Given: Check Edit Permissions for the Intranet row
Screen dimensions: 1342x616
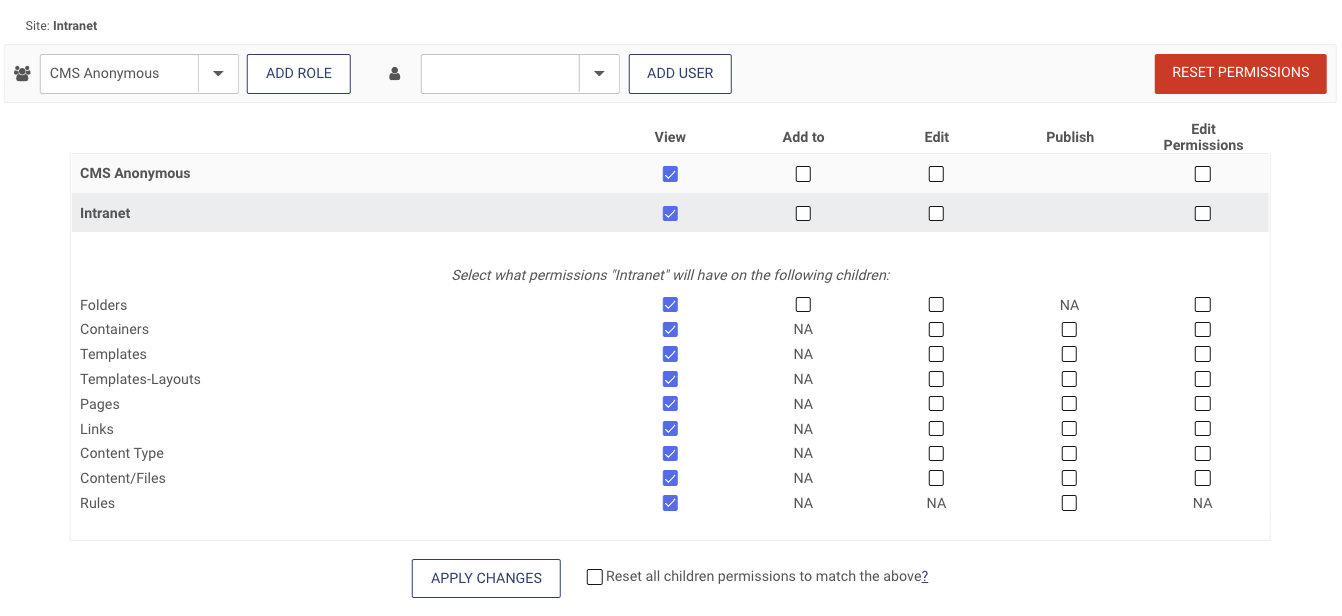Looking at the screenshot, I should coord(1202,213).
